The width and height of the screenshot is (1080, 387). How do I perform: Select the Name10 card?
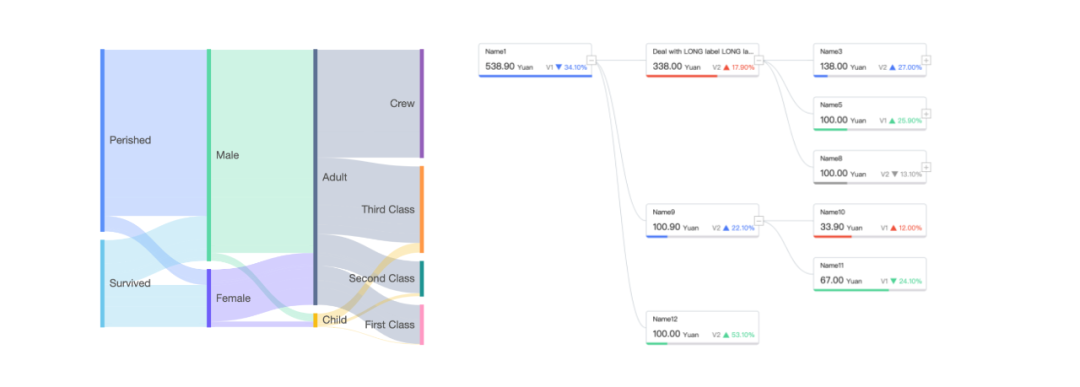870,221
